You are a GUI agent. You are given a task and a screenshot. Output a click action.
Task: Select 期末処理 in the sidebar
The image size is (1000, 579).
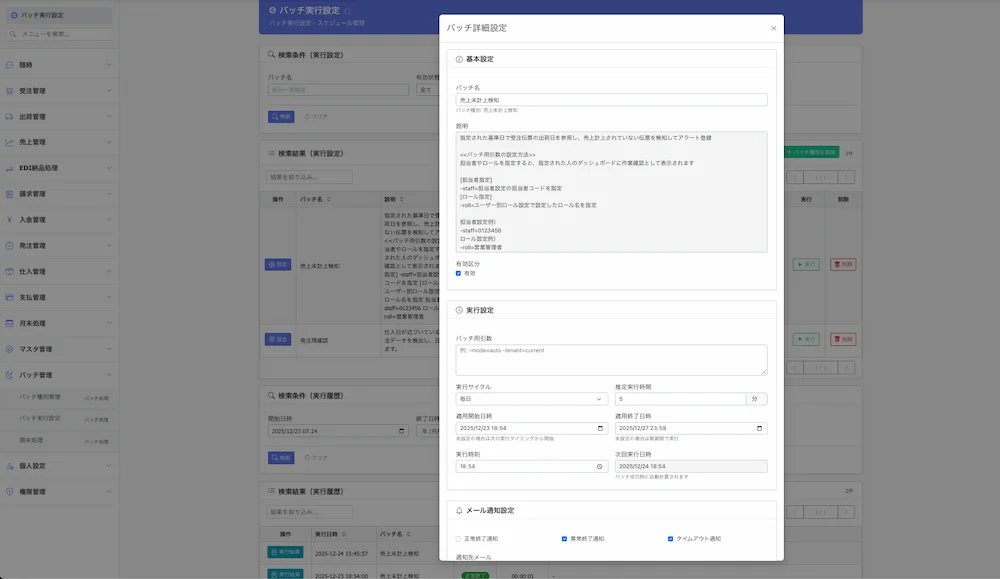click(32, 440)
